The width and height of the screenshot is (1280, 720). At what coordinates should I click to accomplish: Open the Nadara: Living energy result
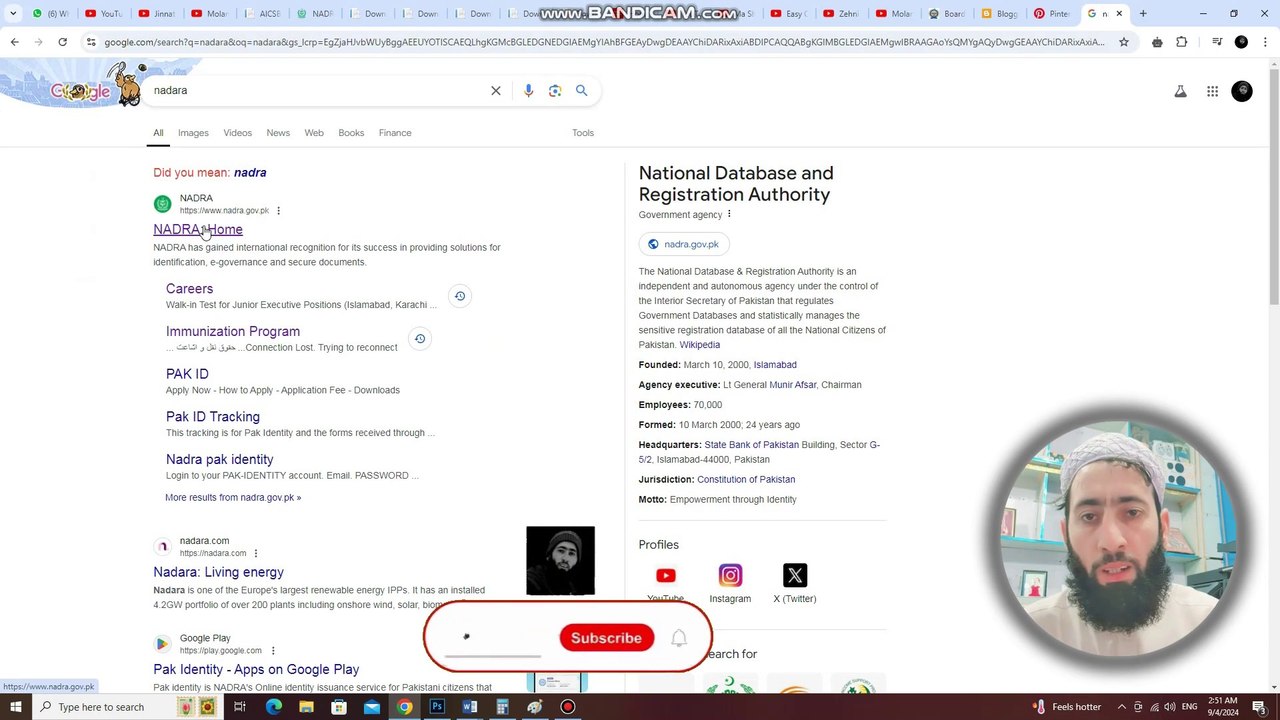coord(218,572)
